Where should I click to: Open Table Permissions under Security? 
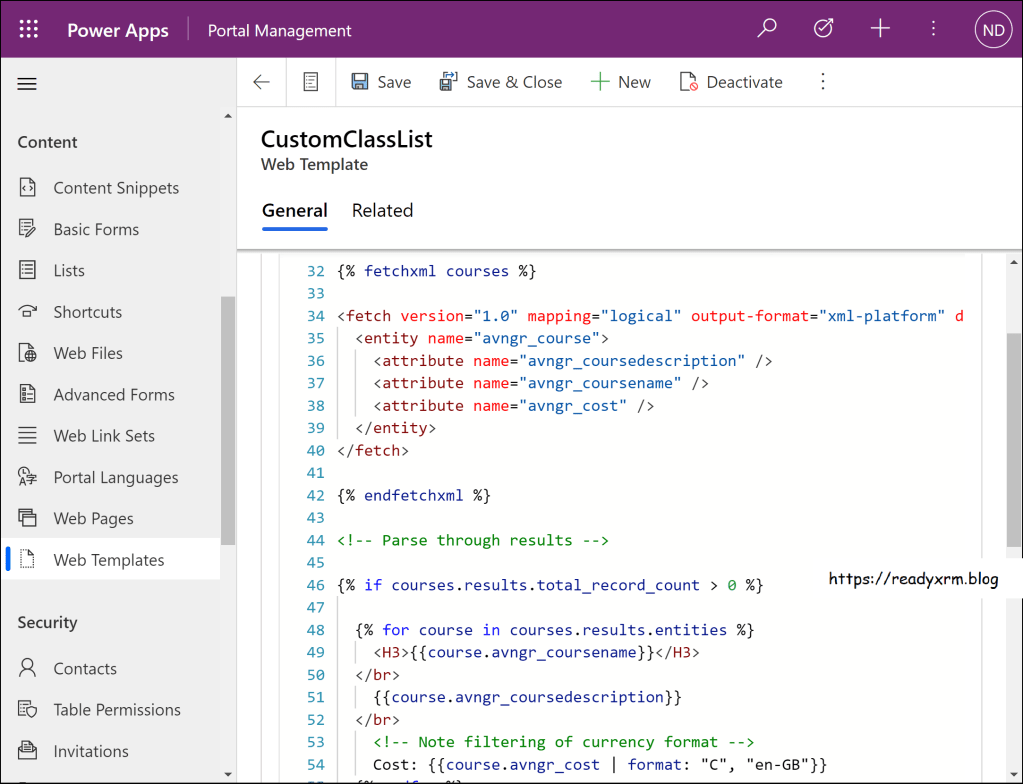tap(117, 709)
